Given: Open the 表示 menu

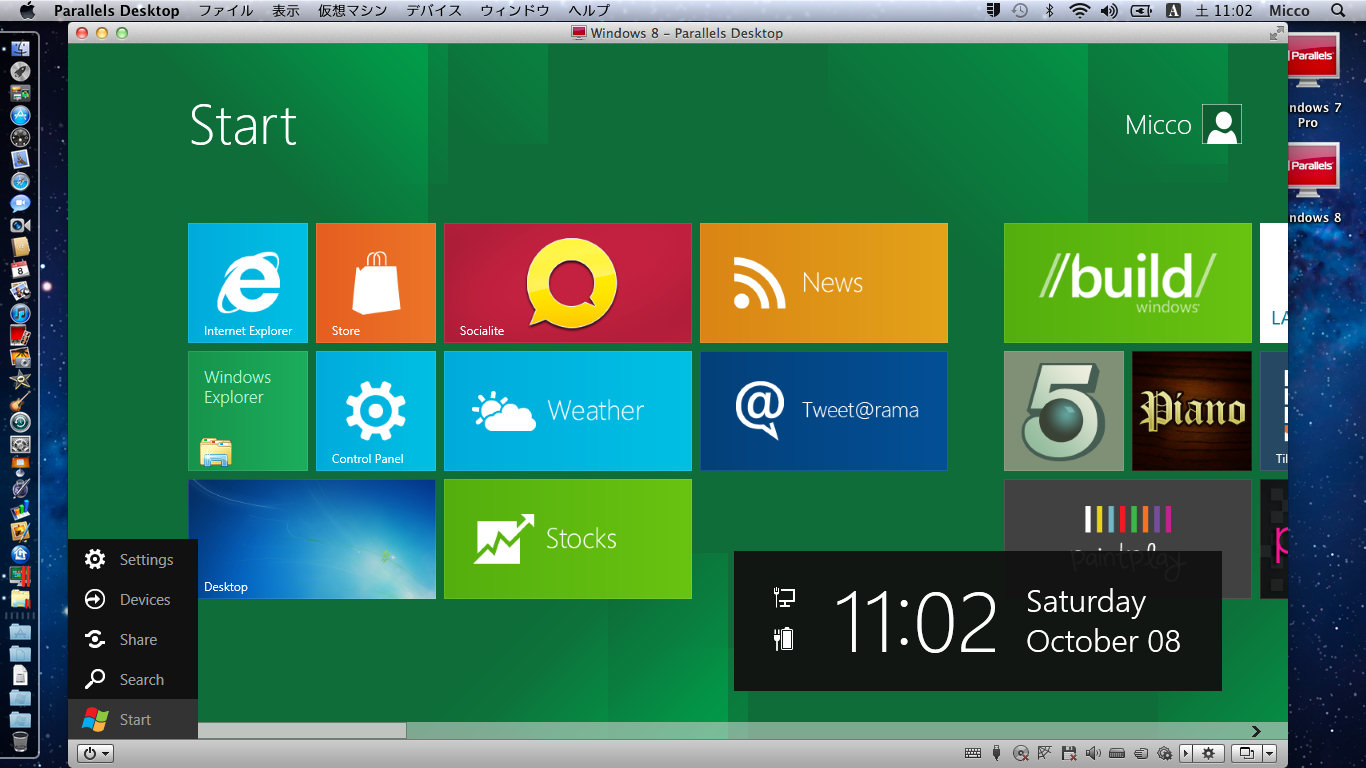Looking at the screenshot, I should tap(286, 10).
